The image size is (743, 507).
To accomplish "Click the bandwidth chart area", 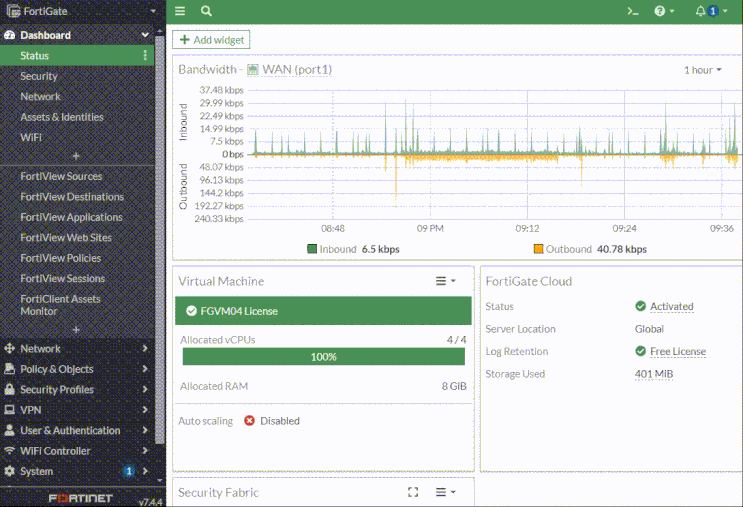I will pyautogui.click(x=493, y=154).
